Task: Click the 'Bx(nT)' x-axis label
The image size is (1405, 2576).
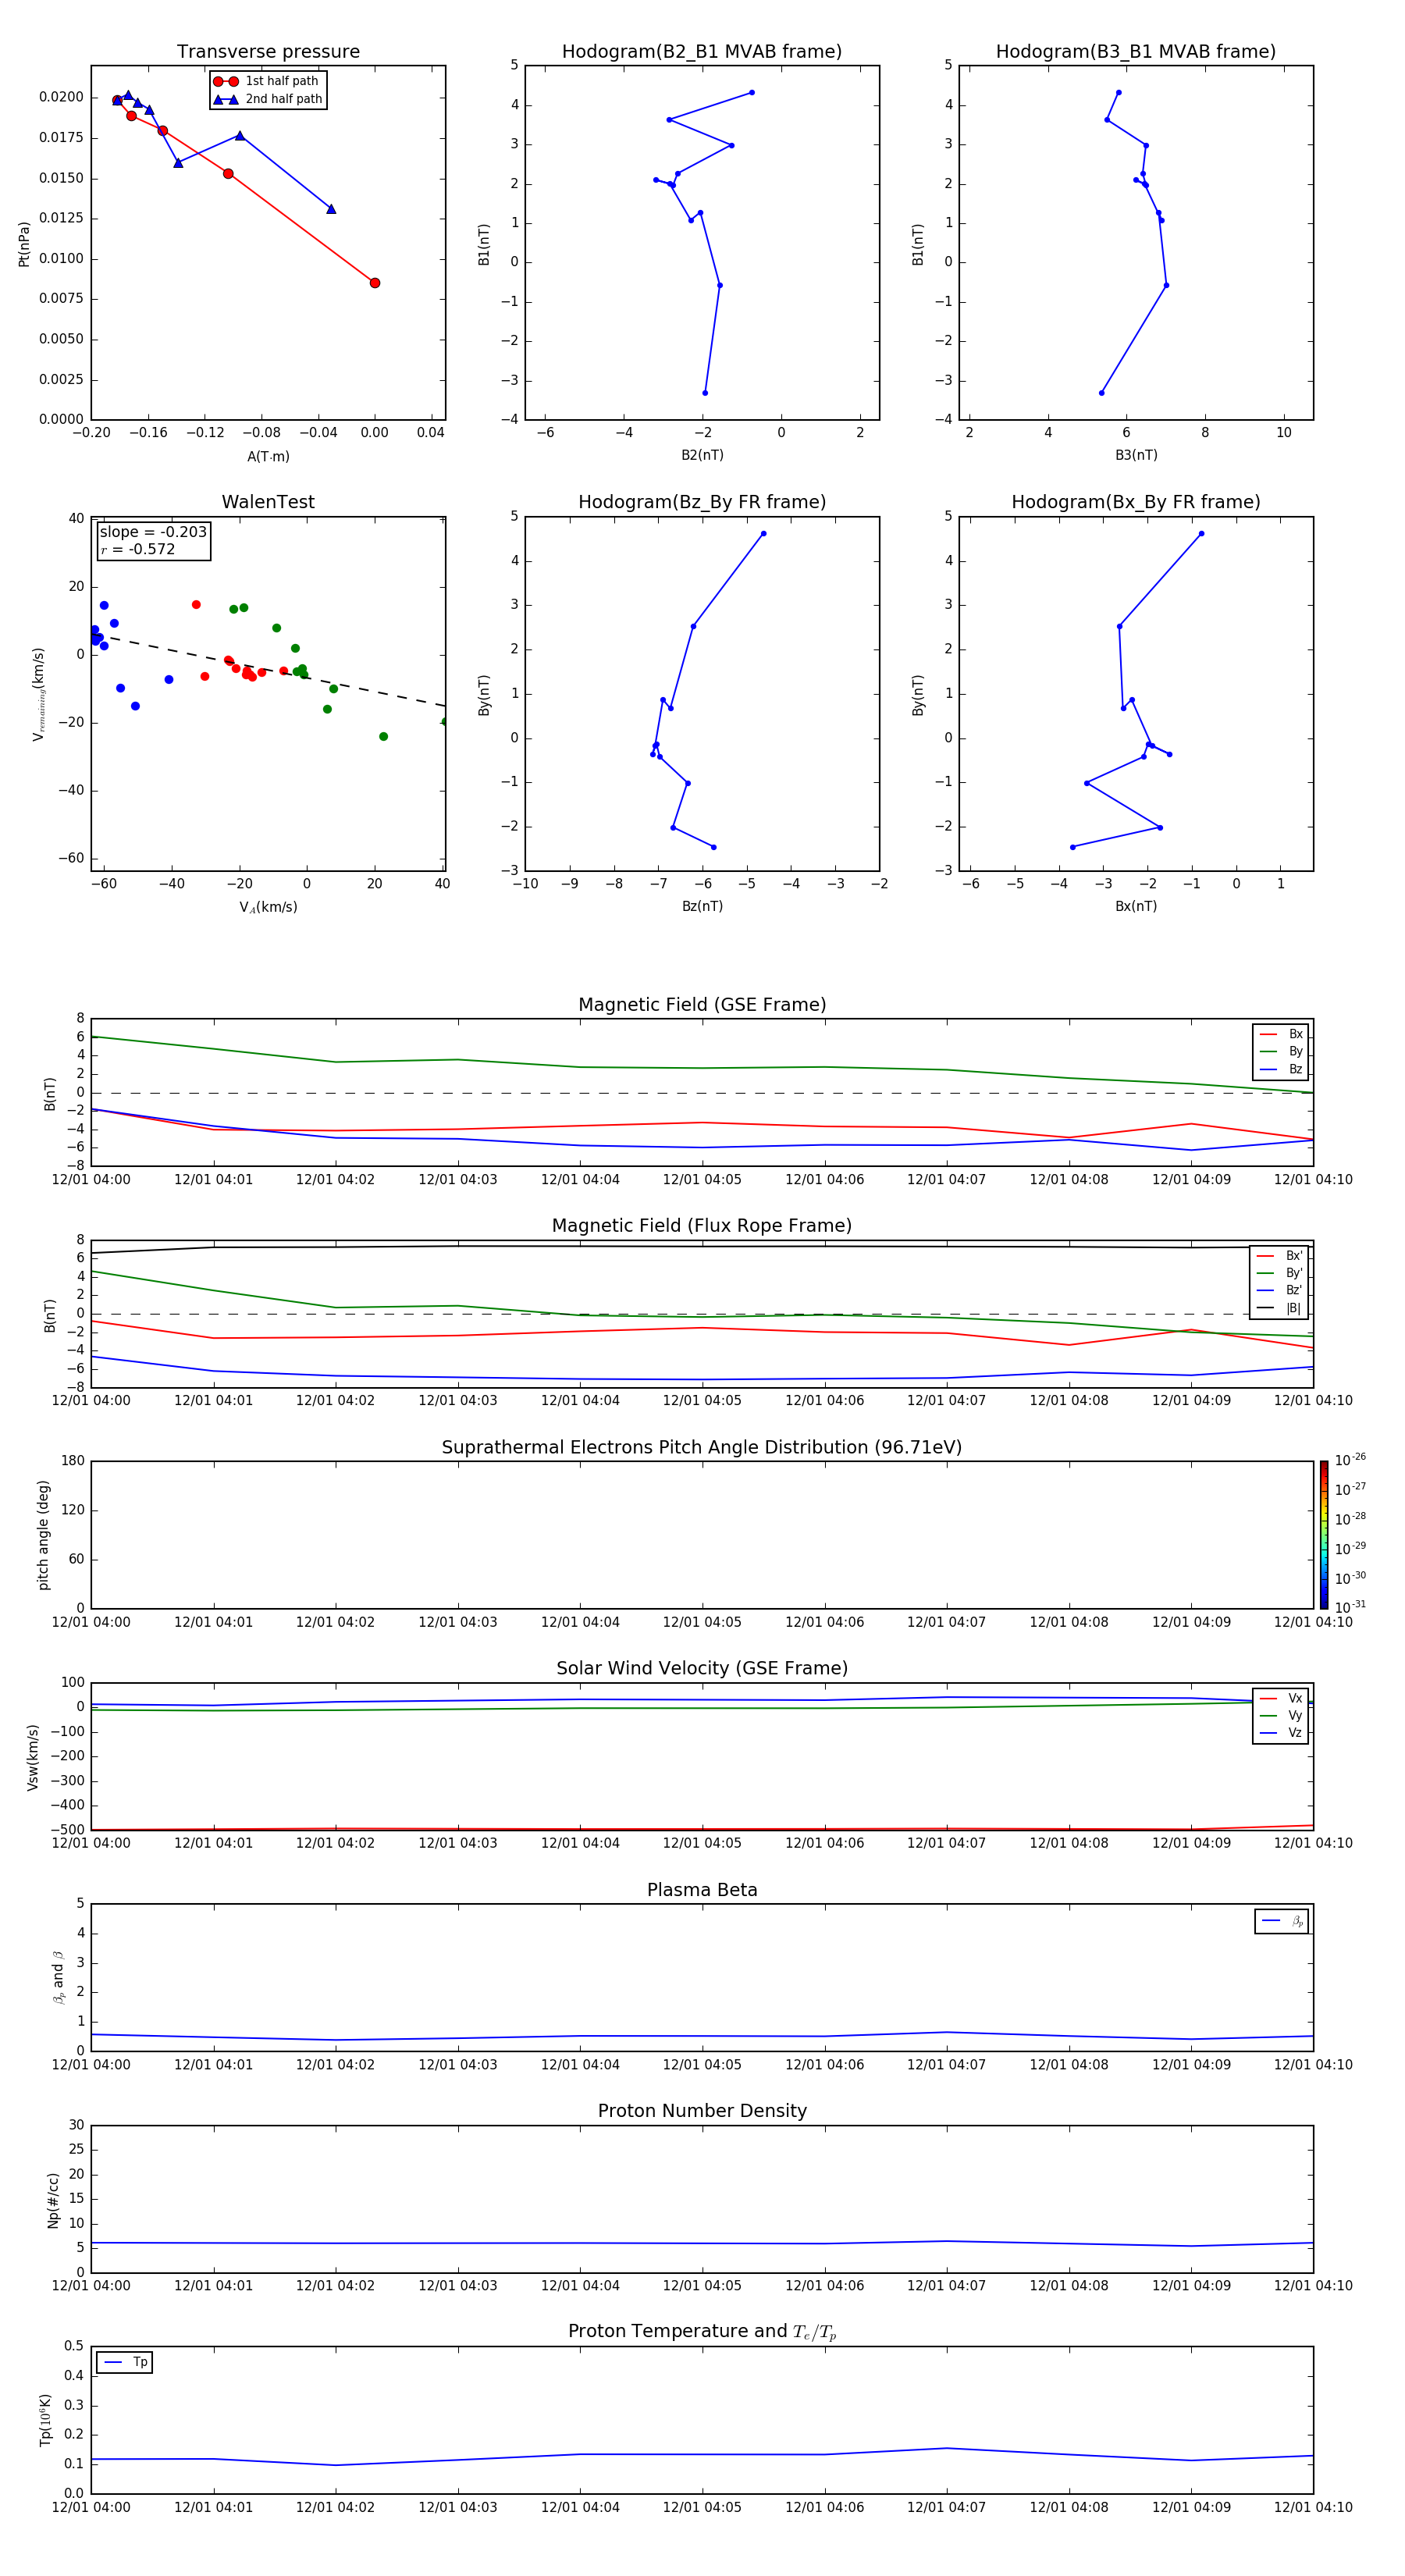Action: [1136, 906]
